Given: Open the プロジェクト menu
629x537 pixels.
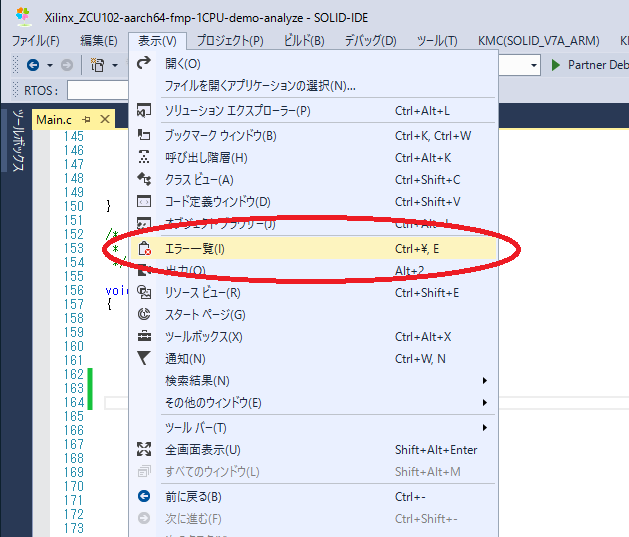Looking at the screenshot, I should tap(230, 41).
